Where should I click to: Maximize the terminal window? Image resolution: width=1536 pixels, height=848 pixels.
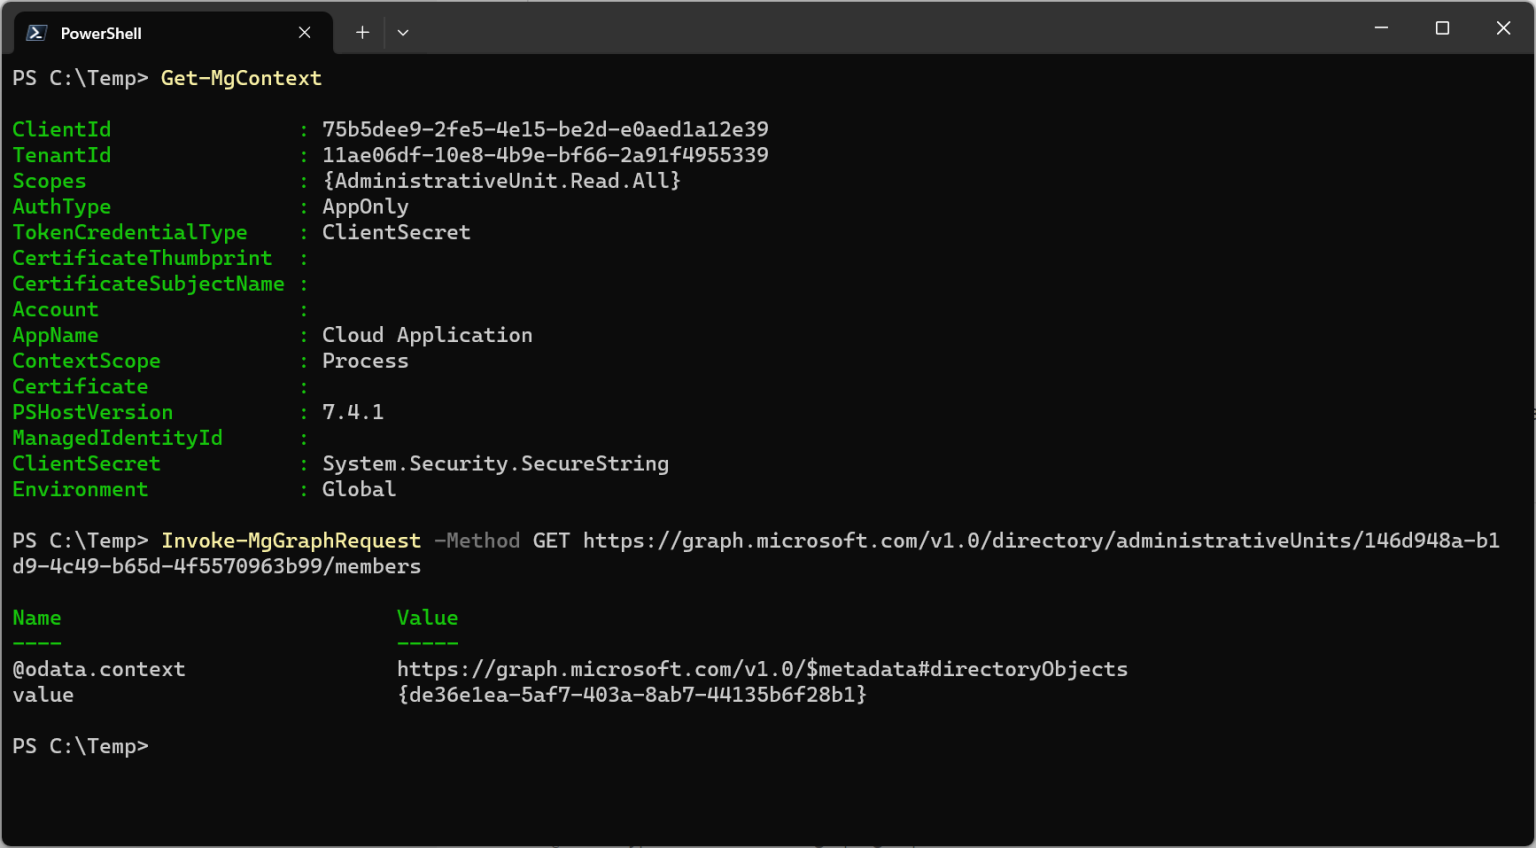click(1442, 28)
